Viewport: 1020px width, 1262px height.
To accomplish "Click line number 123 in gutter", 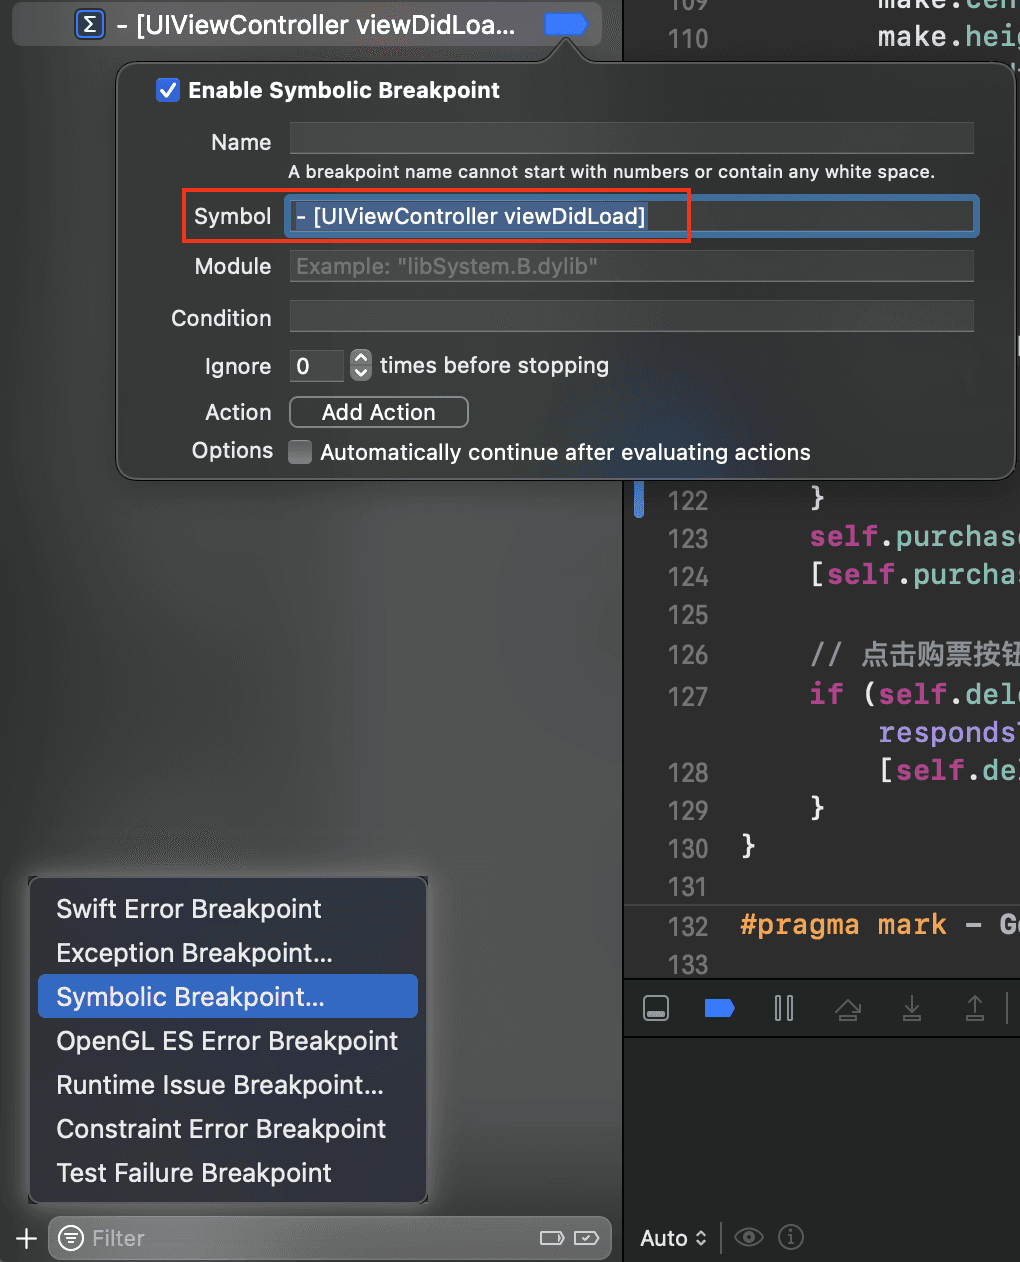I will tap(688, 539).
